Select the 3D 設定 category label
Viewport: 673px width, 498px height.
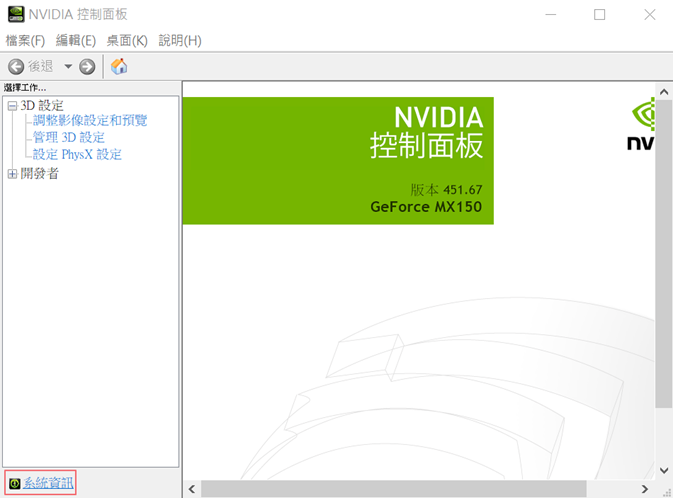coord(42,106)
